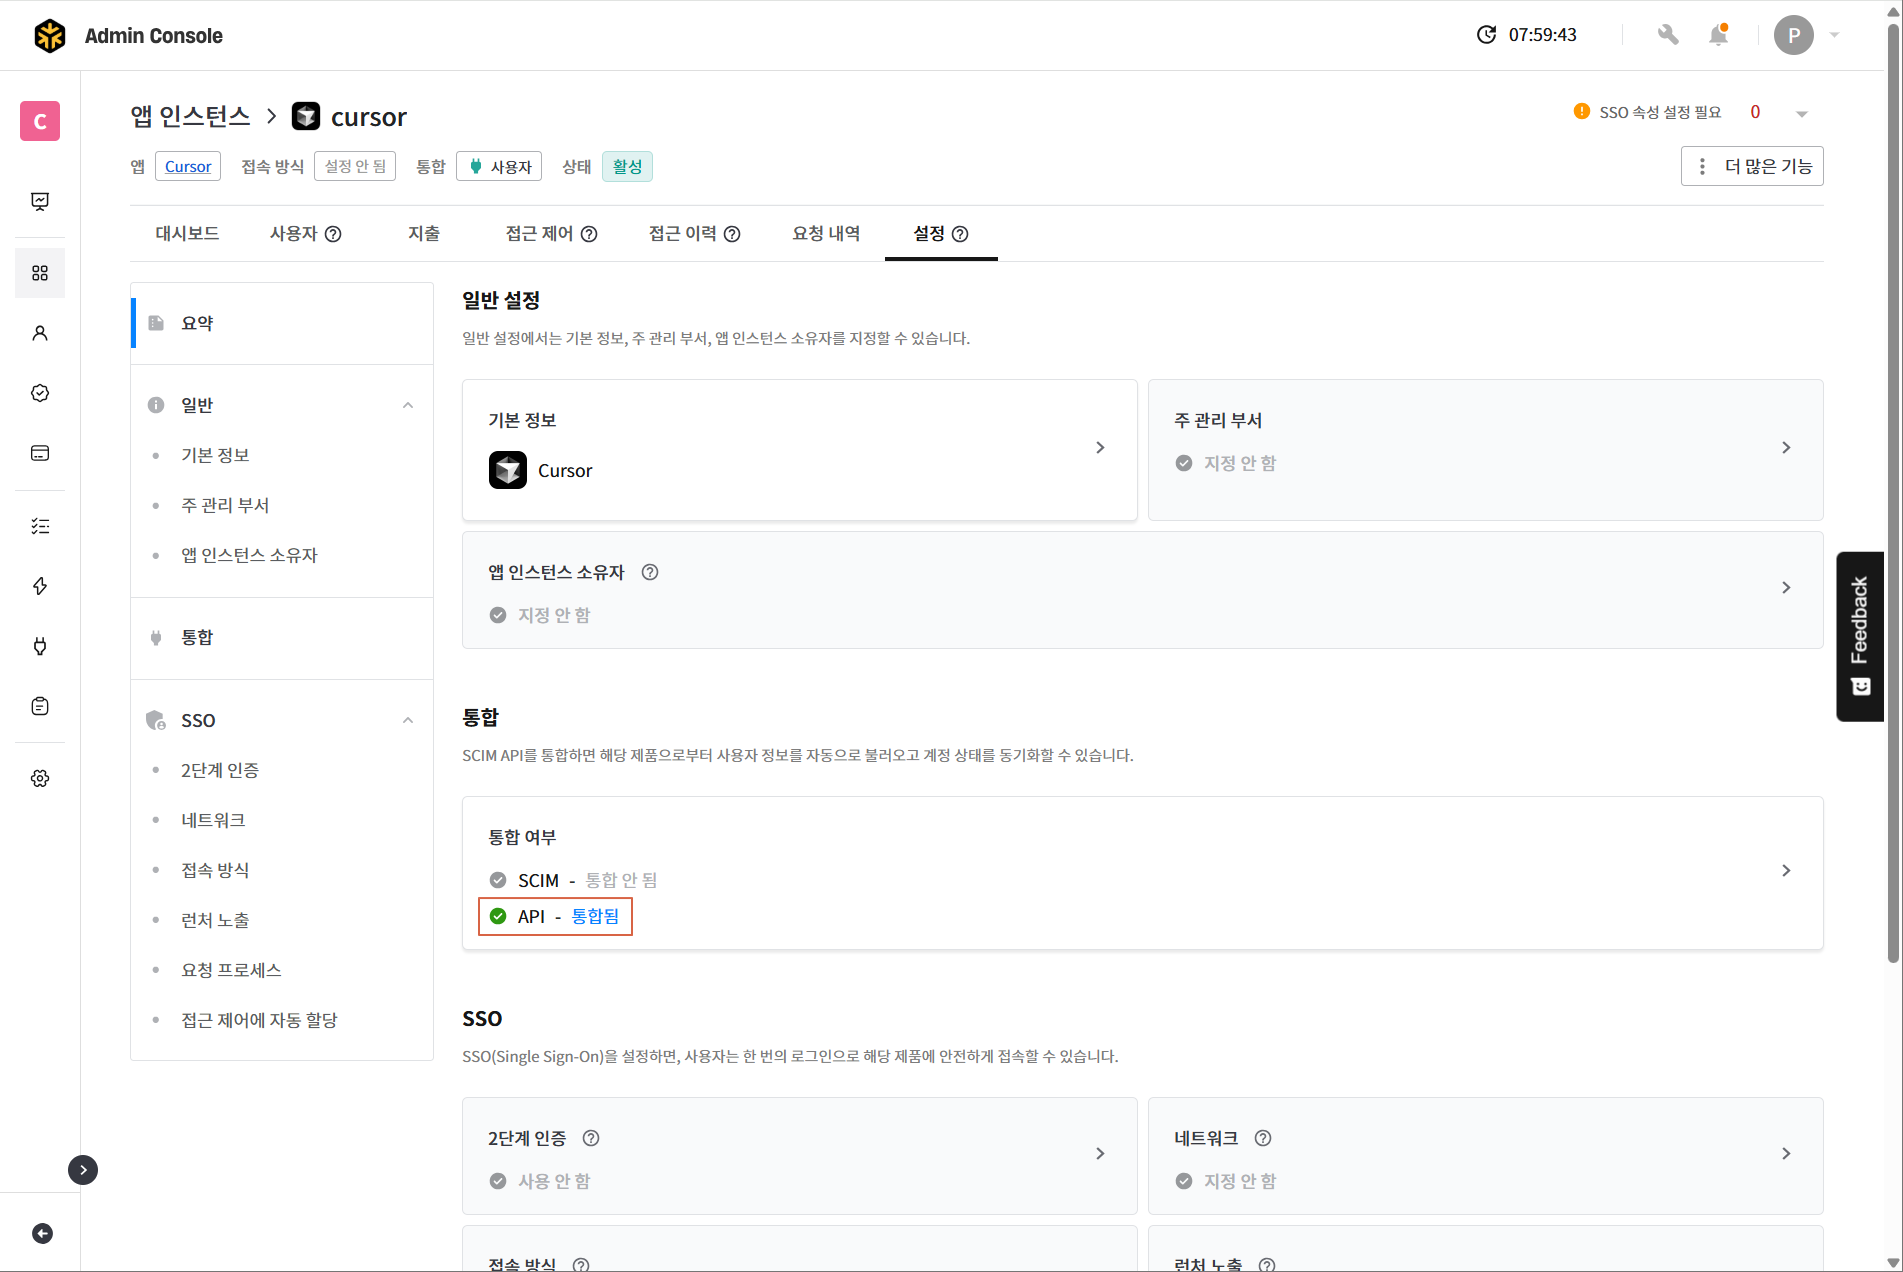Switch to the 대시보드 tab
Screen dimensions: 1903x1272
187,233
